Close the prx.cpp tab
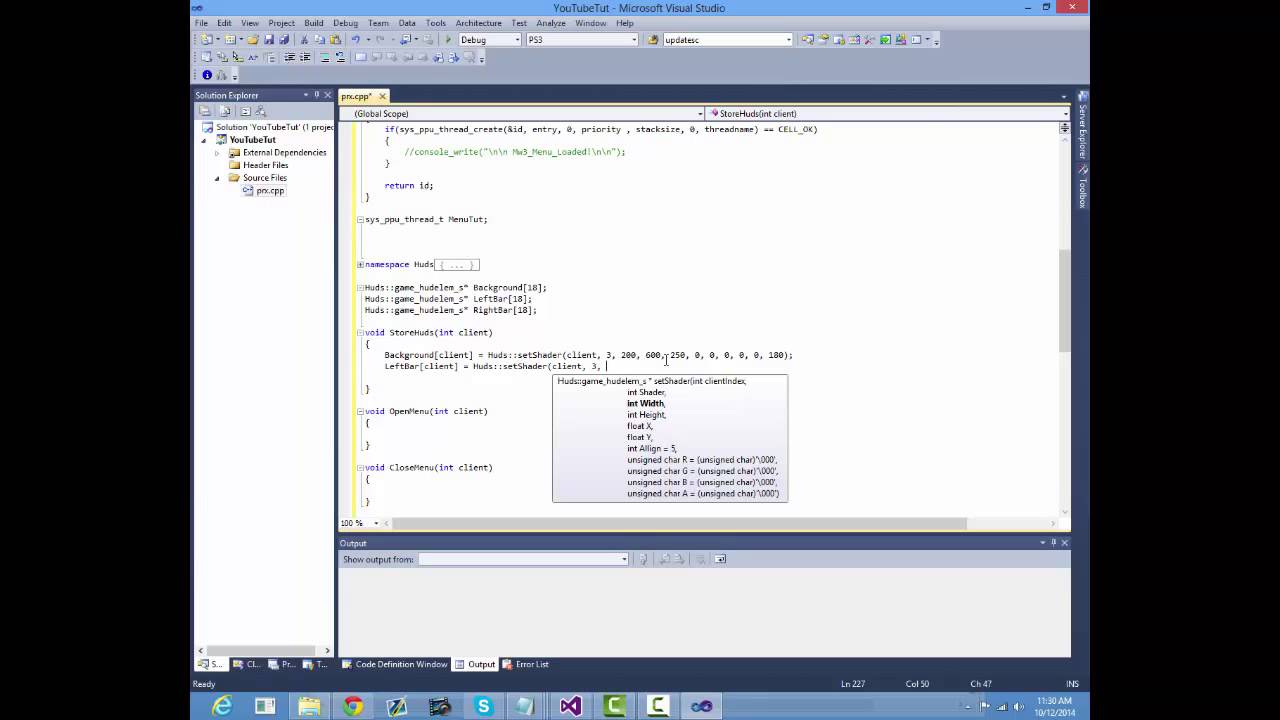Screen dimensions: 1280x720 (x=382, y=96)
